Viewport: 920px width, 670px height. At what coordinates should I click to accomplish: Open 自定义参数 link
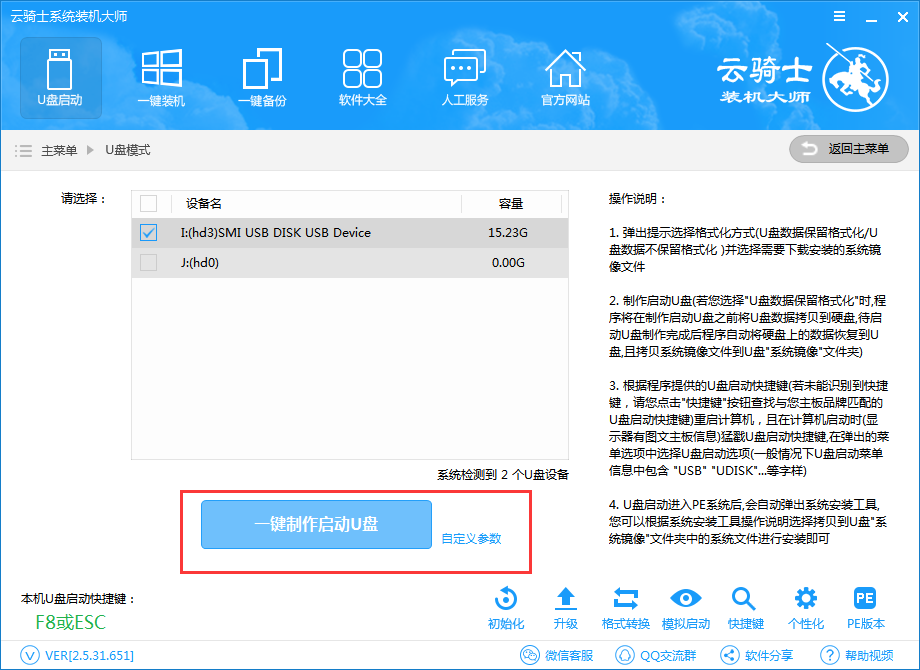click(471, 539)
